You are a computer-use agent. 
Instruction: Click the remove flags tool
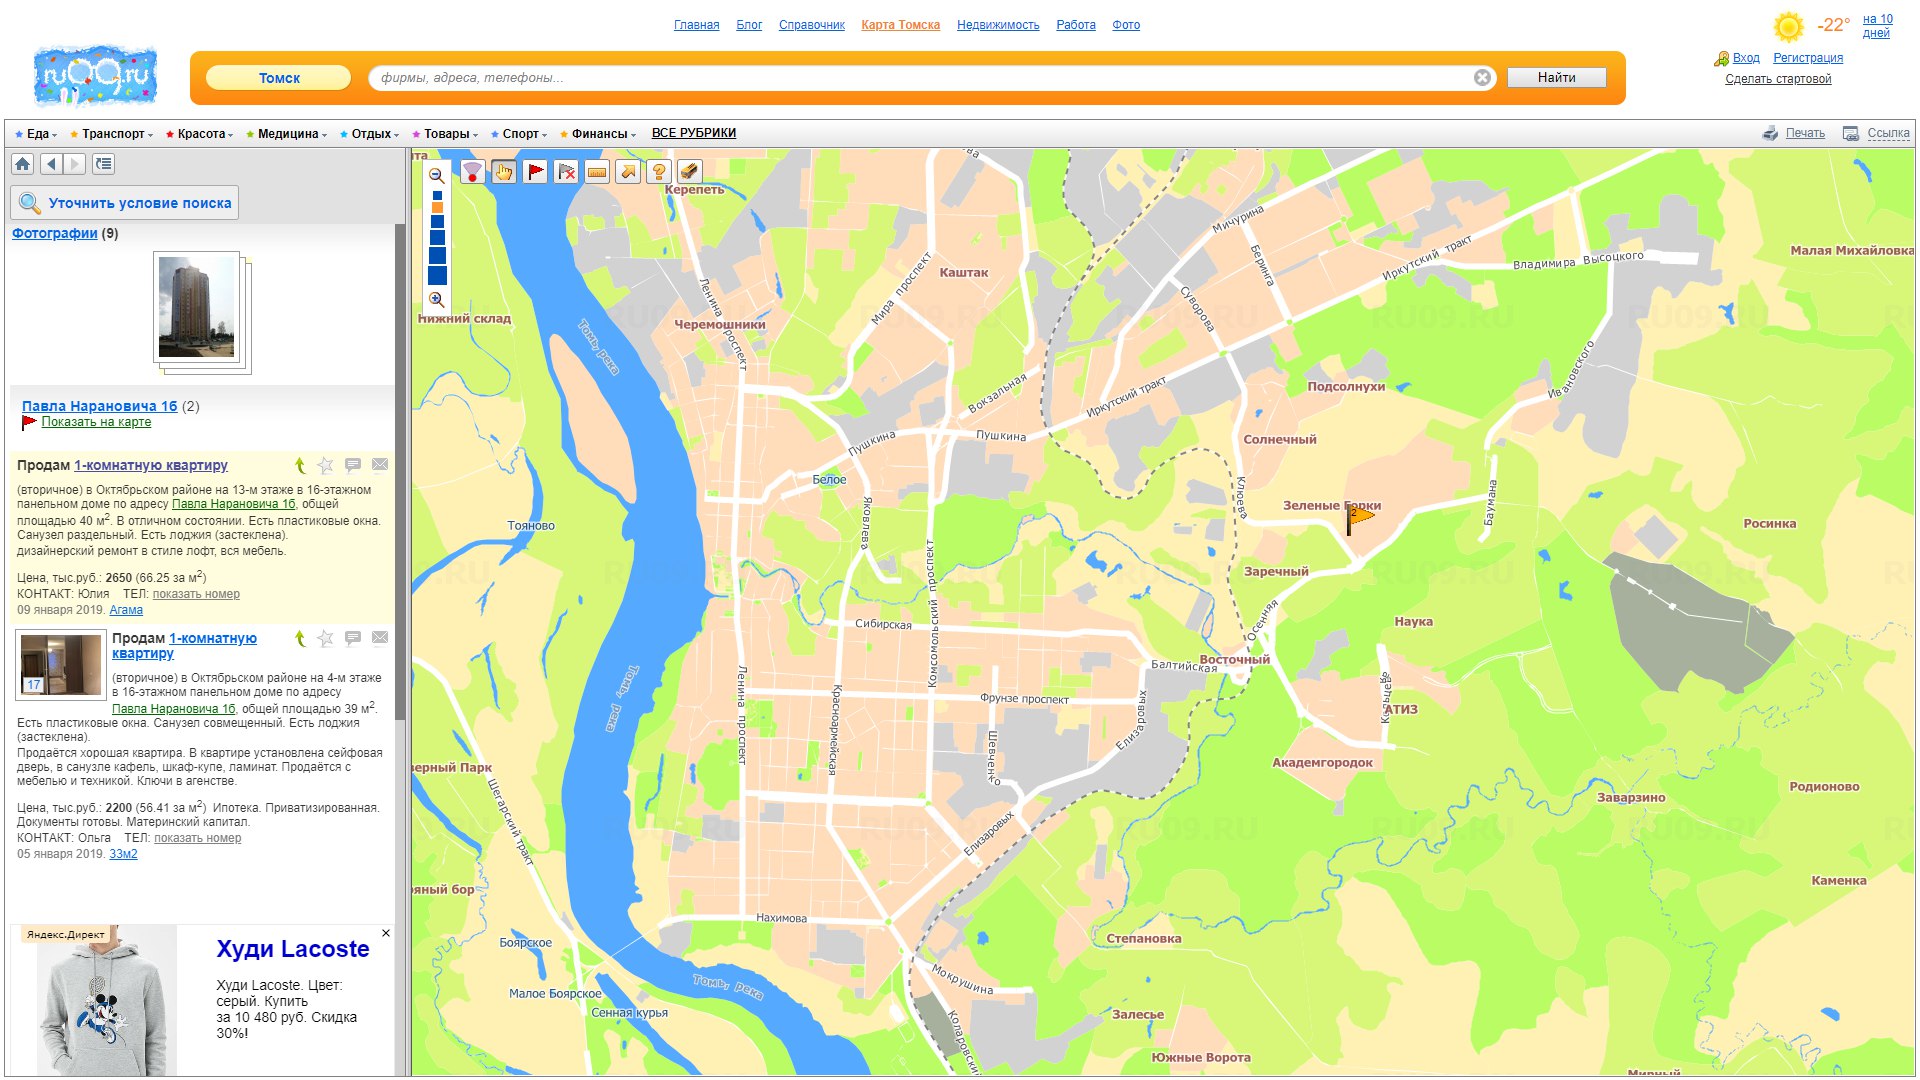[566, 172]
